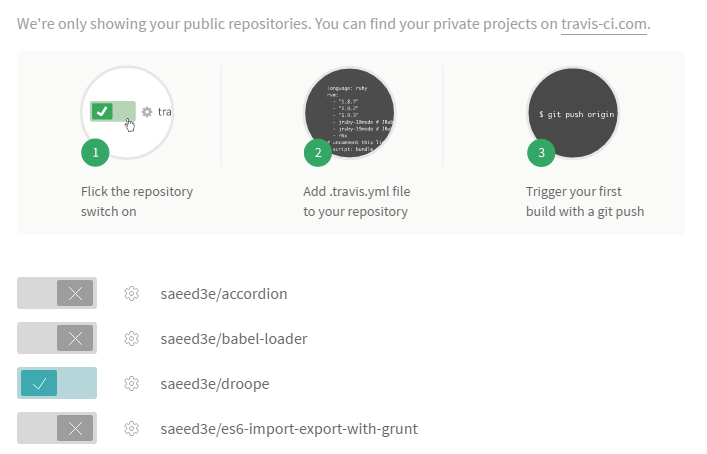Disable the saeed3e/droope repository switch
The width and height of the screenshot is (707, 454).
tap(57, 384)
